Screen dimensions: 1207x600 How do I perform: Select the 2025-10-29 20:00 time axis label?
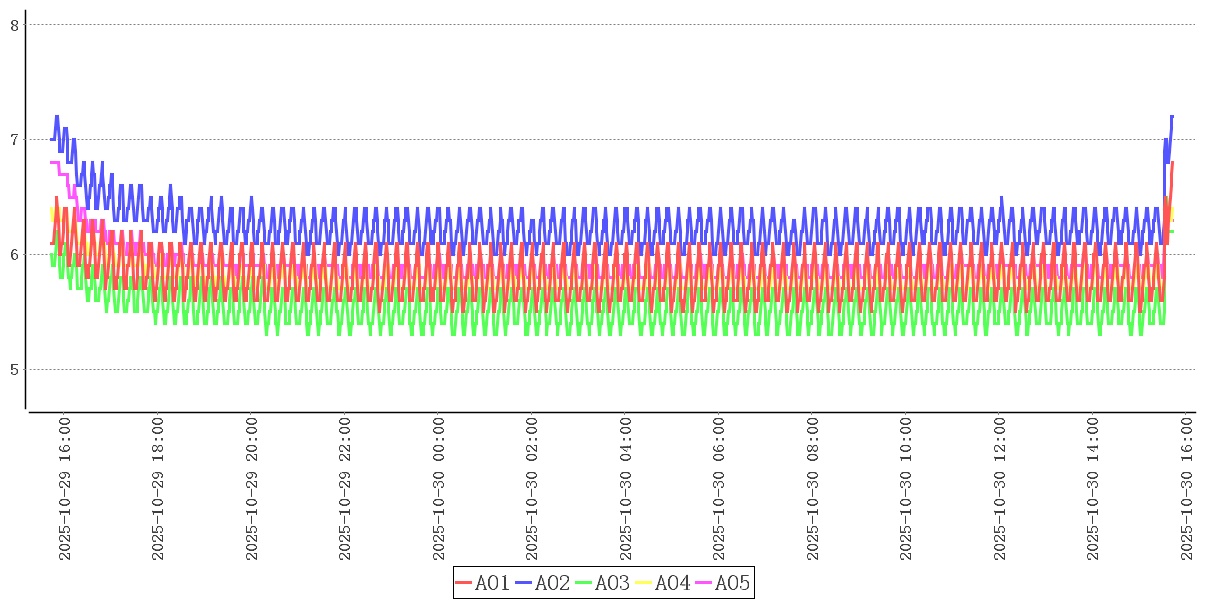(x=252, y=489)
